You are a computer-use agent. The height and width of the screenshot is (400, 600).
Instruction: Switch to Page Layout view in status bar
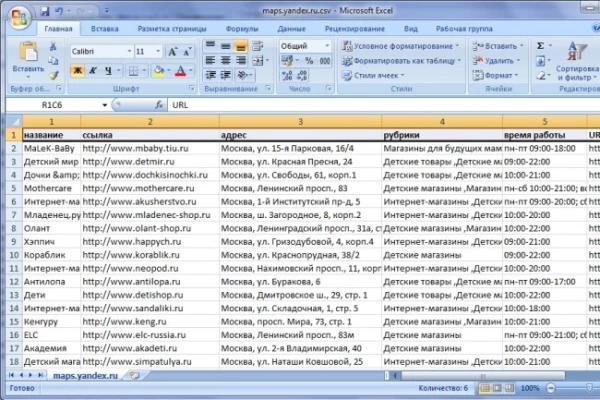(497, 388)
